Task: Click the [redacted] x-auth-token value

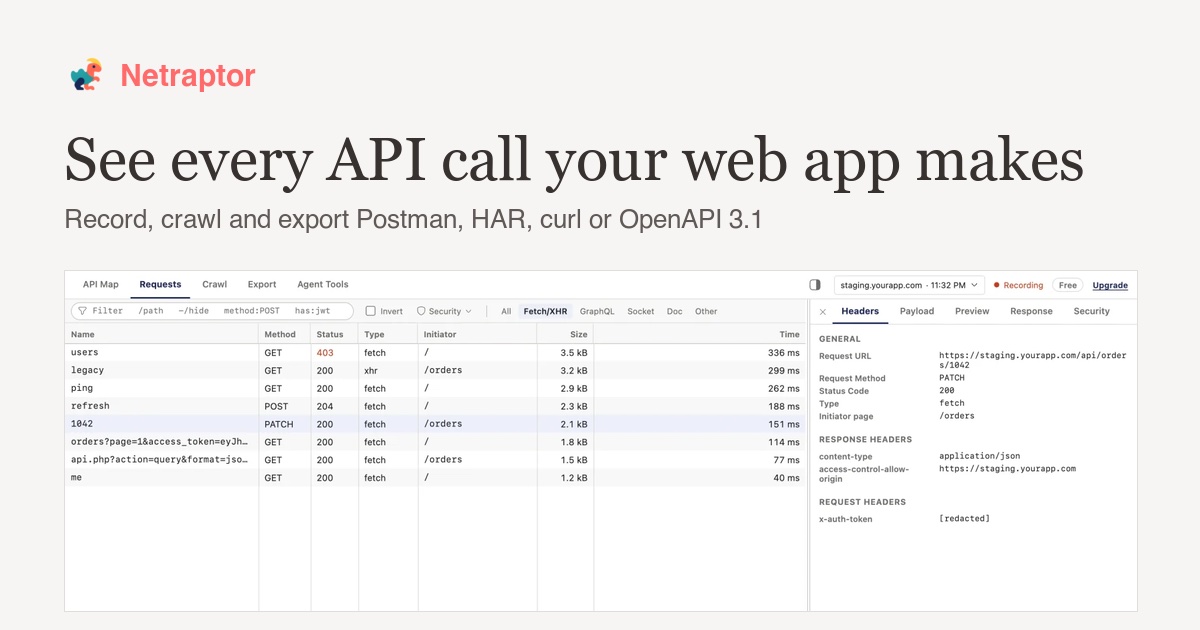Action: click(964, 519)
